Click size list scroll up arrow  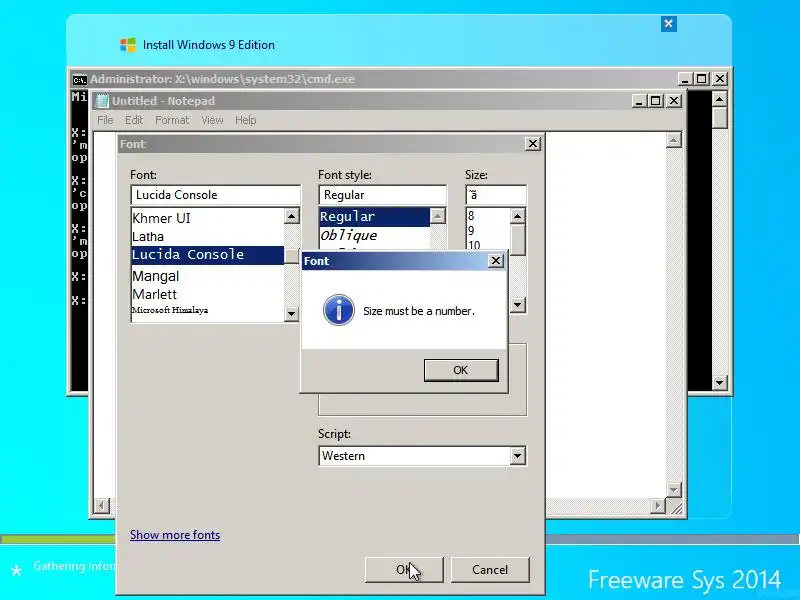[x=517, y=216]
